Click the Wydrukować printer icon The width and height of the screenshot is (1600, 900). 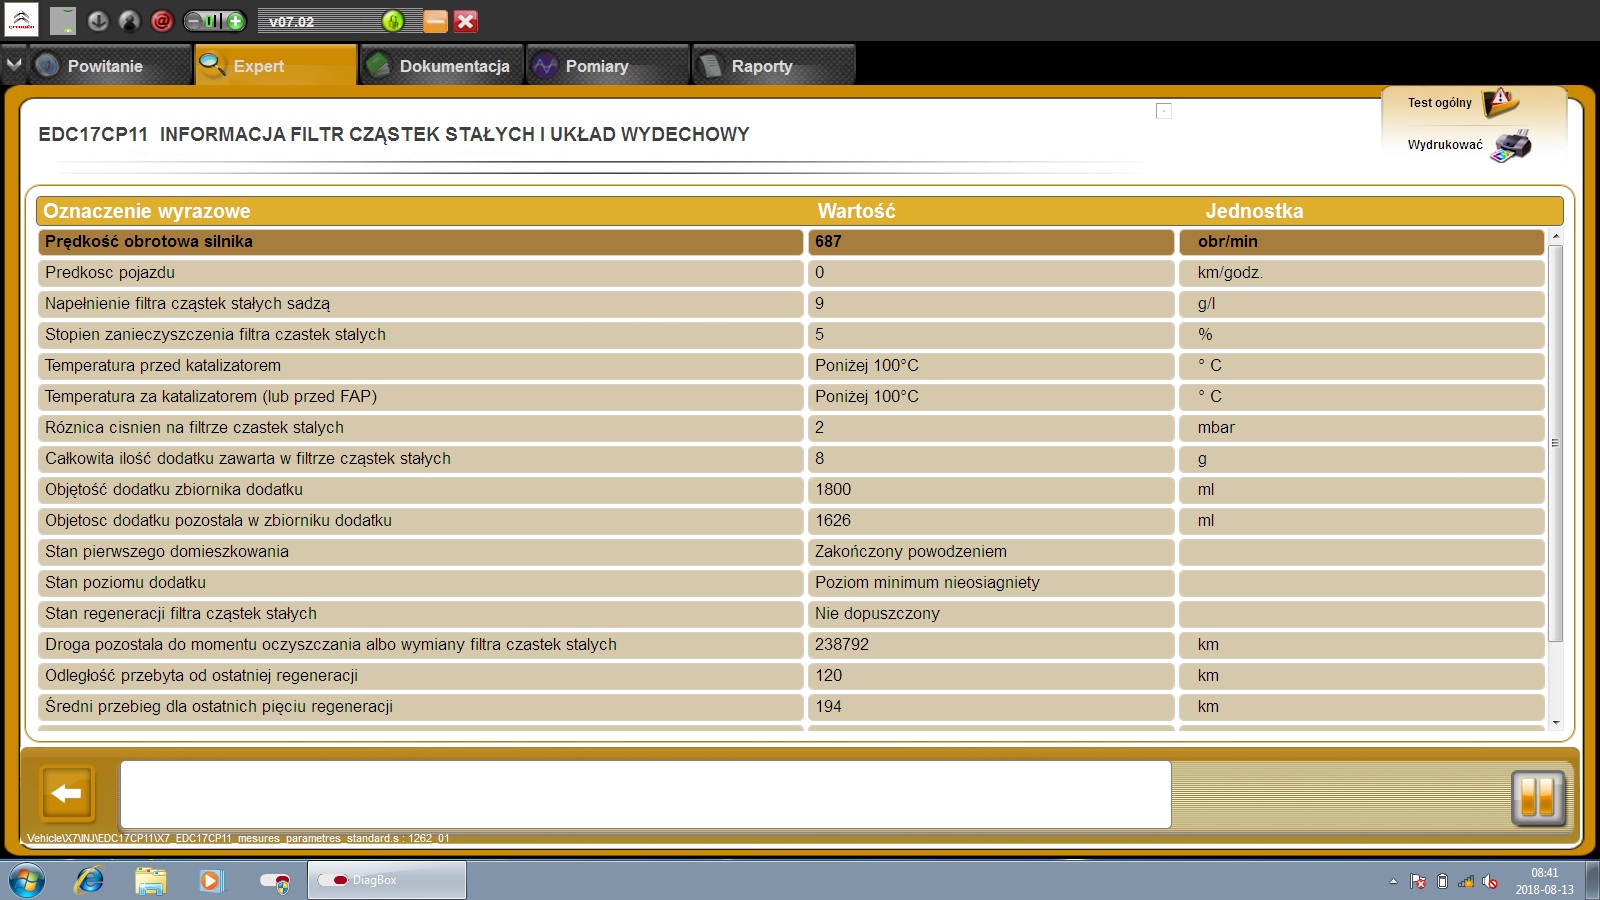[1512, 146]
